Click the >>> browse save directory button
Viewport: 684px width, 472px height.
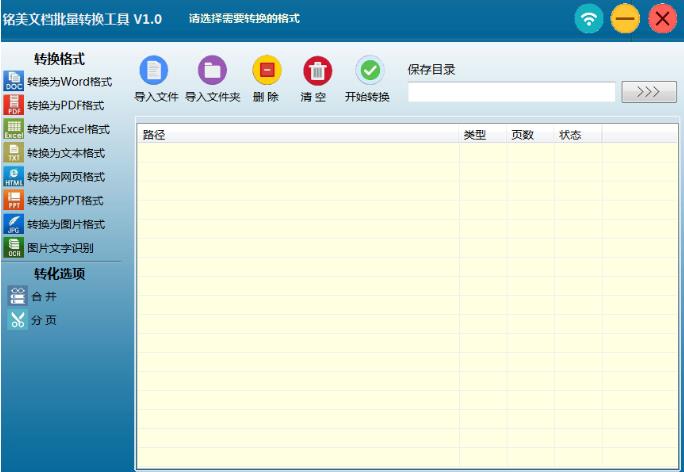(648, 92)
